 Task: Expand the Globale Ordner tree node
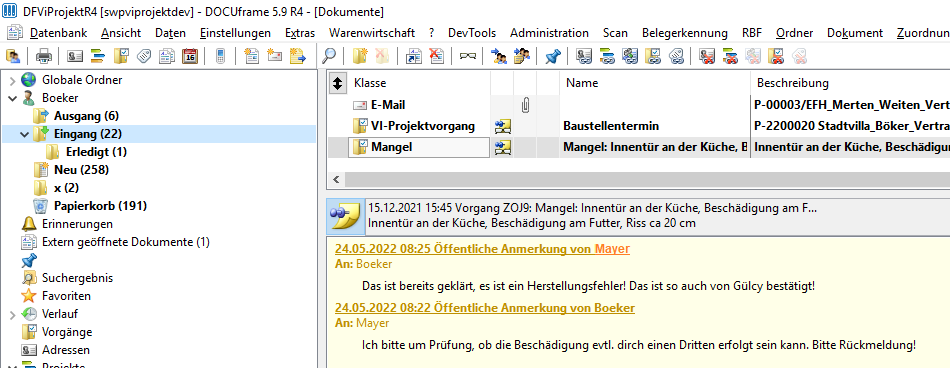coord(12,80)
